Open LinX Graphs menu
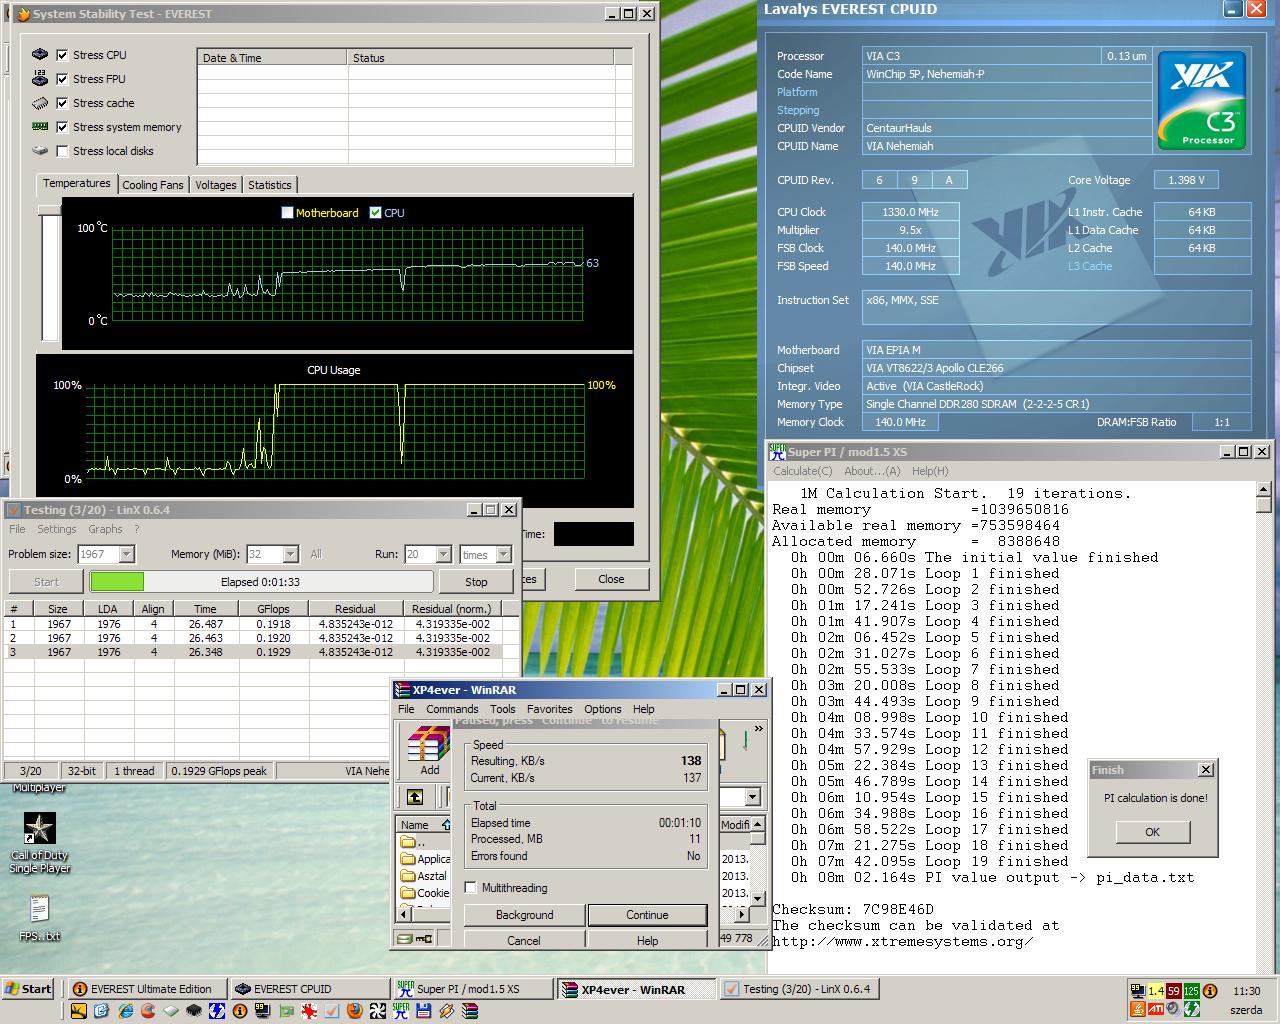 point(105,529)
